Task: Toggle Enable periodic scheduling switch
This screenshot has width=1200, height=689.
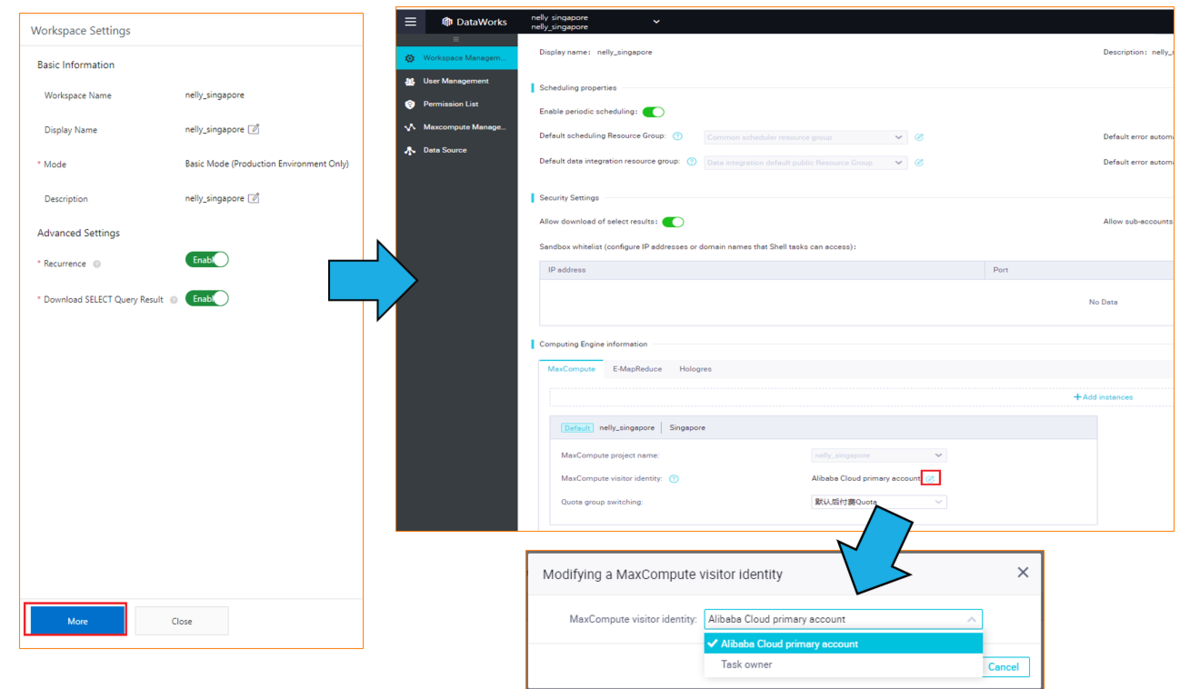Action: point(653,112)
